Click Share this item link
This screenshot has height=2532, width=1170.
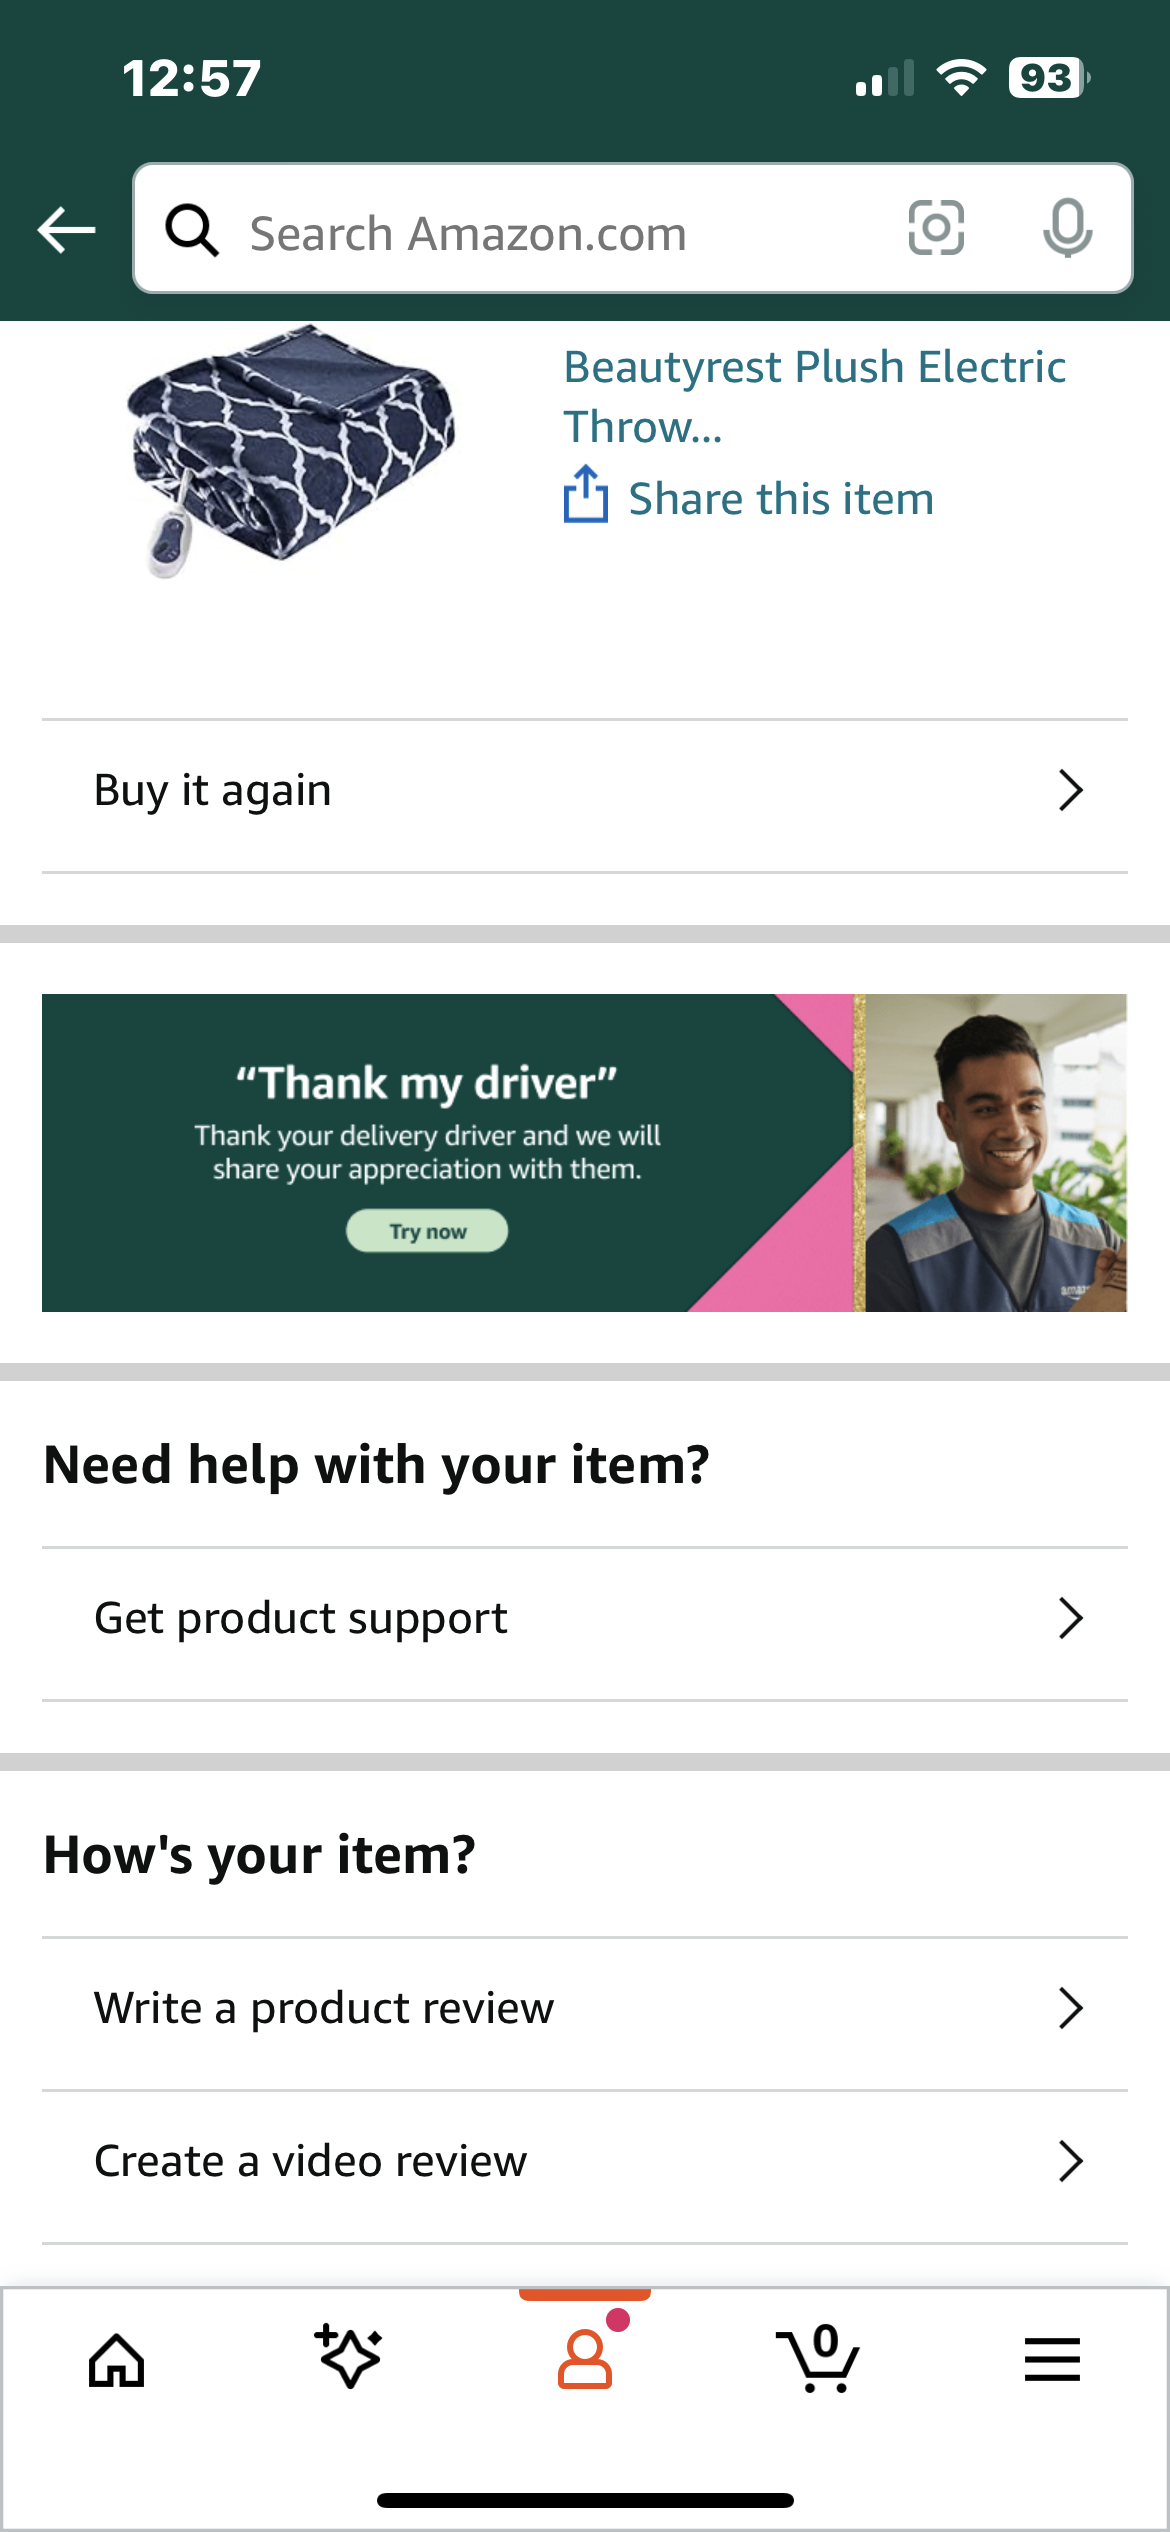click(x=781, y=498)
